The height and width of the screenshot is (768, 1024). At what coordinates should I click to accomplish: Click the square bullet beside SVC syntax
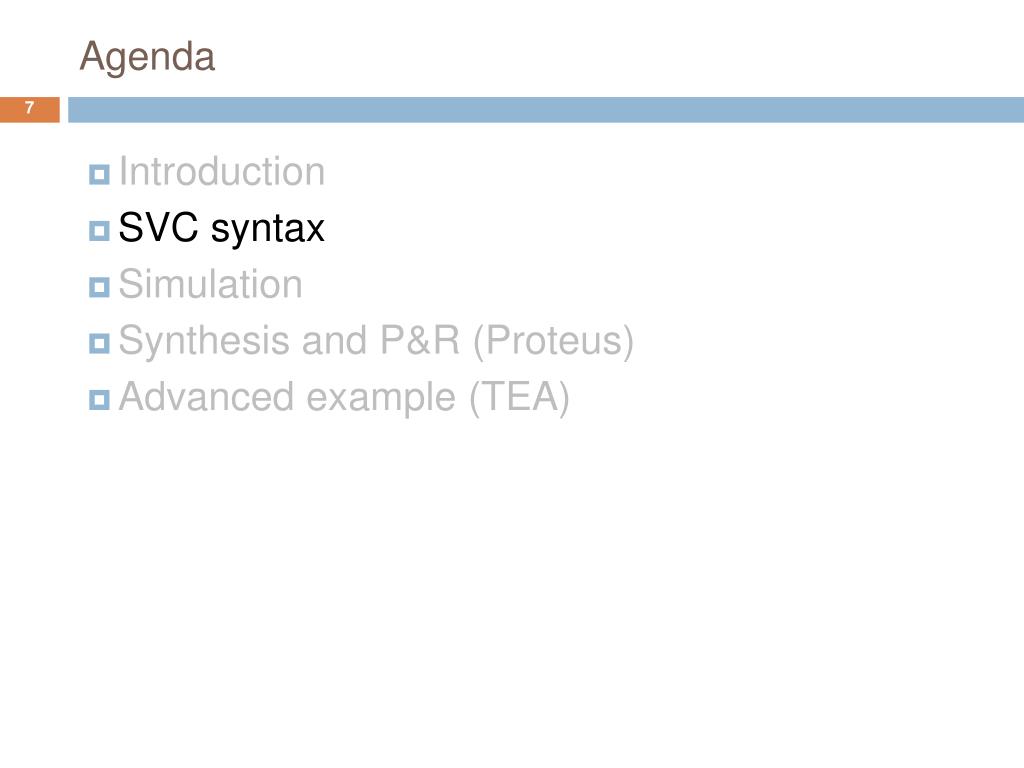click(99, 231)
